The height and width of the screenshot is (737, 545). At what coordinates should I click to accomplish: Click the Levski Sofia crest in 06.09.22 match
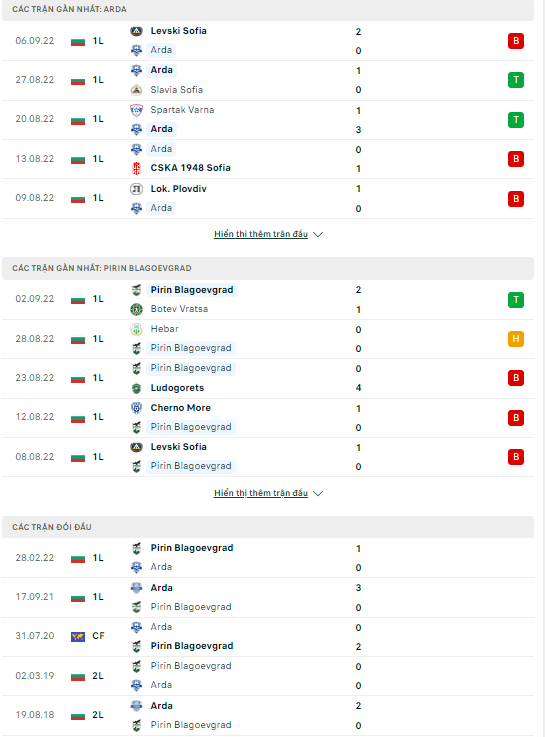tap(136, 31)
